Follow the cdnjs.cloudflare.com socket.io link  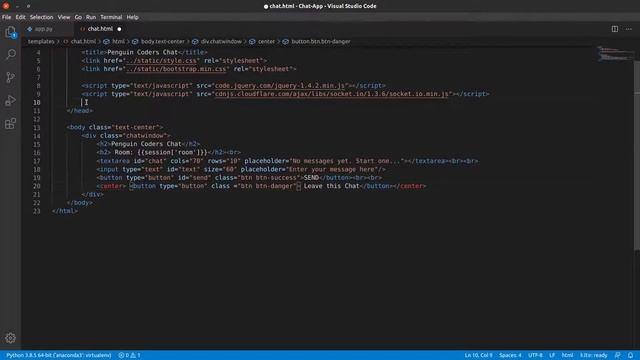331,94
